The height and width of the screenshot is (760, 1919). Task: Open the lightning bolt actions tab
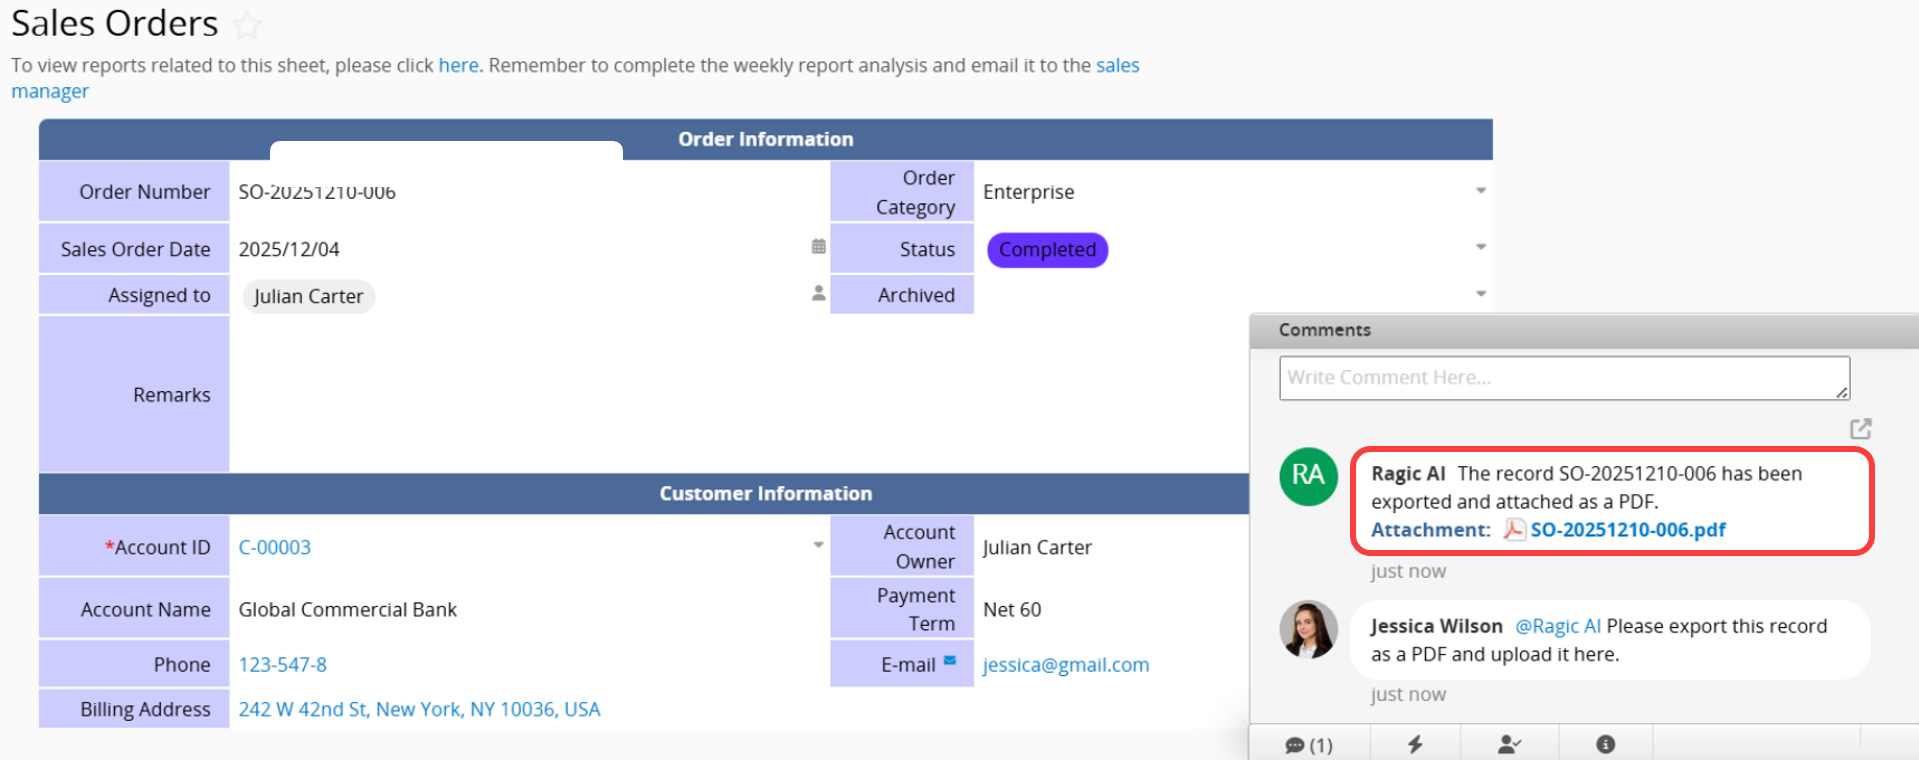point(1415,744)
